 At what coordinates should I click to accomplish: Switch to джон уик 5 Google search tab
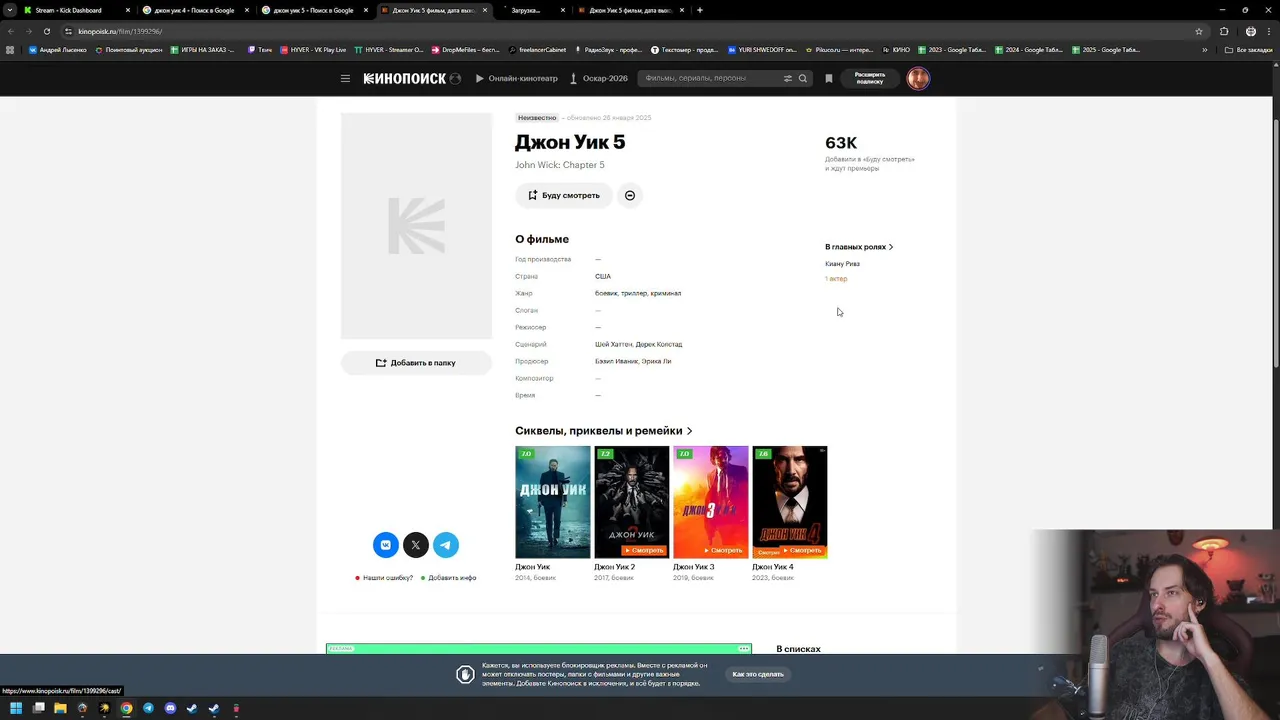click(x=313, y=10)
